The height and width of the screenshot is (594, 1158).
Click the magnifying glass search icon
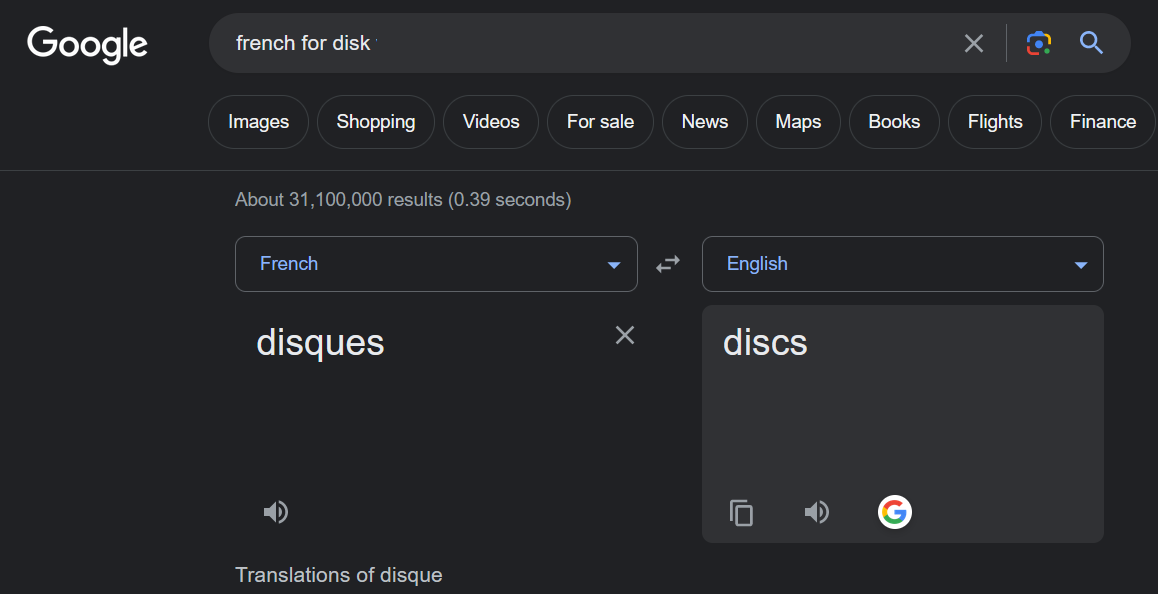(1091, 43)
